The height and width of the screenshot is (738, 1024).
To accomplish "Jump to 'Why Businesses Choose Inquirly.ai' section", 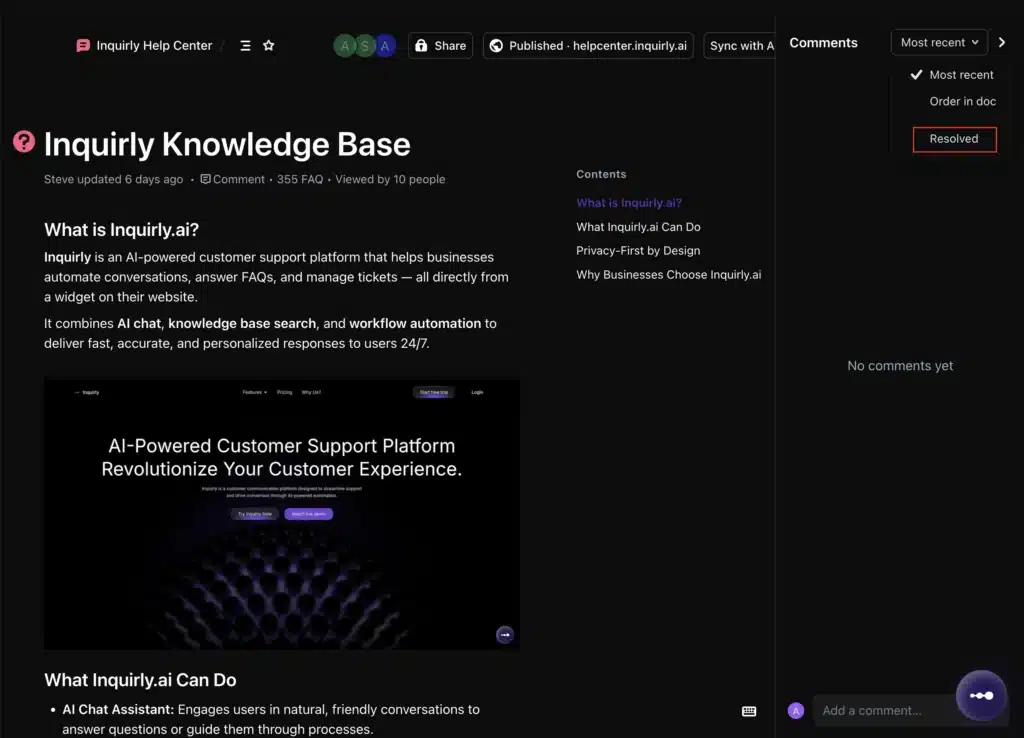I will click(668, 275).
